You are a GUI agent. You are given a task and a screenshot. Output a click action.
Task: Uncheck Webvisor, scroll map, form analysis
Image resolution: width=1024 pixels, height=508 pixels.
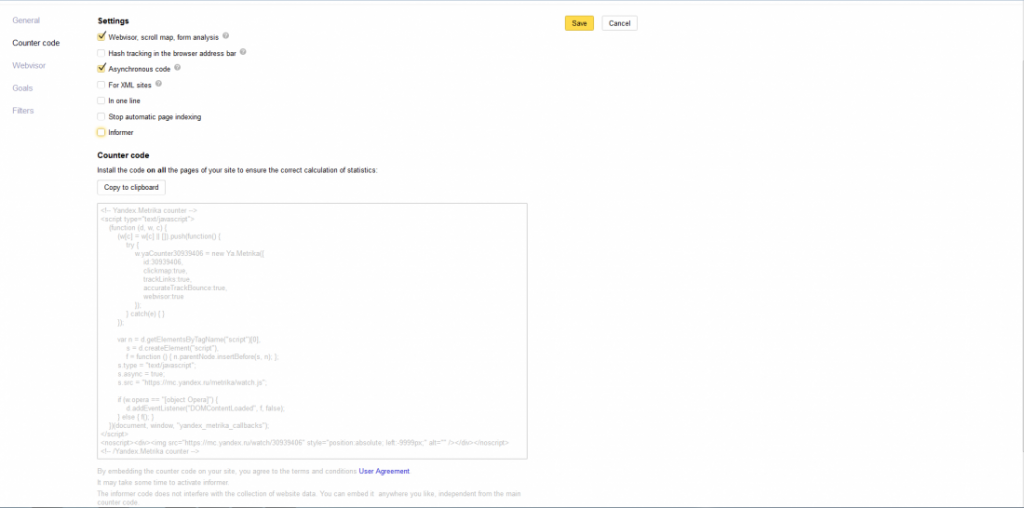[x=101, y=37]
